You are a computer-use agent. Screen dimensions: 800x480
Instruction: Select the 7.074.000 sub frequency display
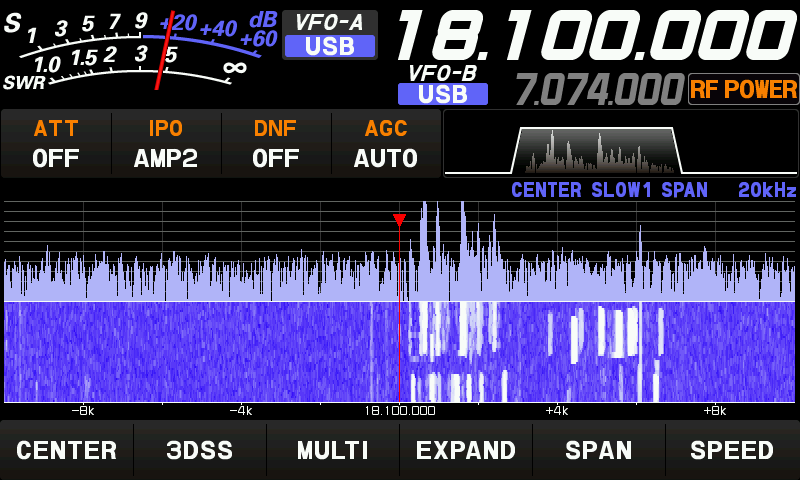(599, 90)
